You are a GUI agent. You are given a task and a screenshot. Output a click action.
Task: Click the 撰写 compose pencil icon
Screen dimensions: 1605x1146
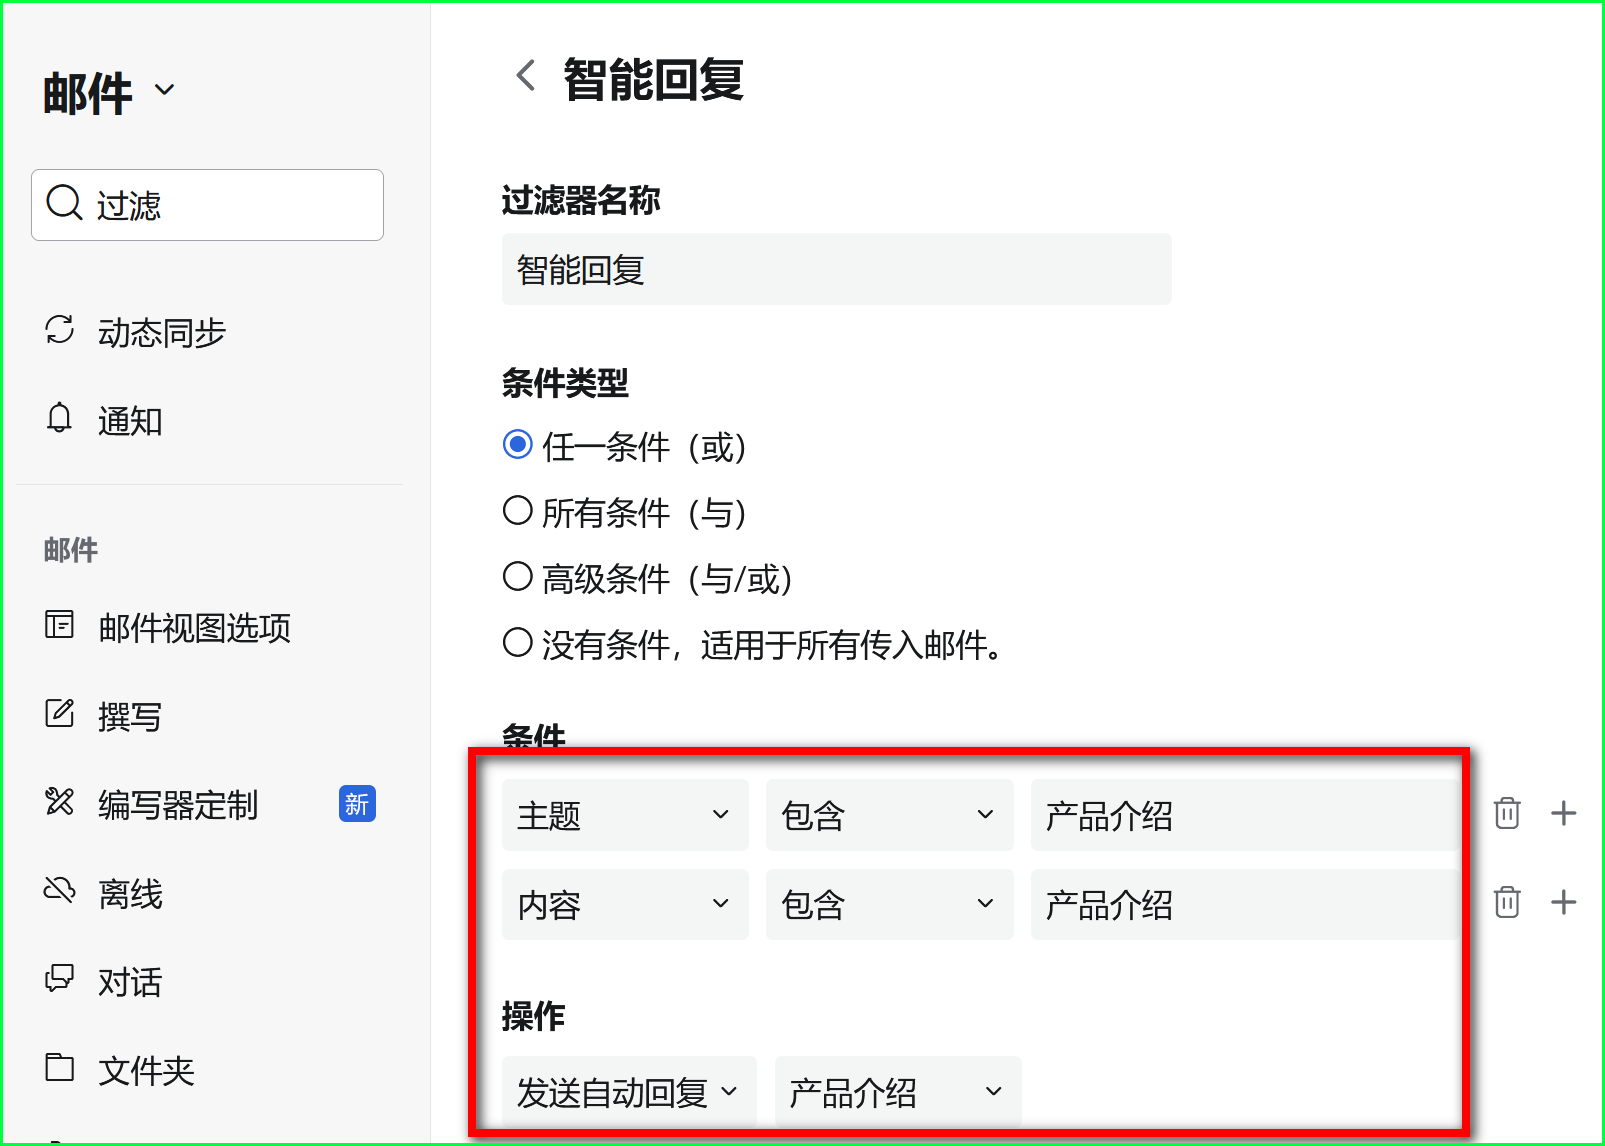(60, 713)
